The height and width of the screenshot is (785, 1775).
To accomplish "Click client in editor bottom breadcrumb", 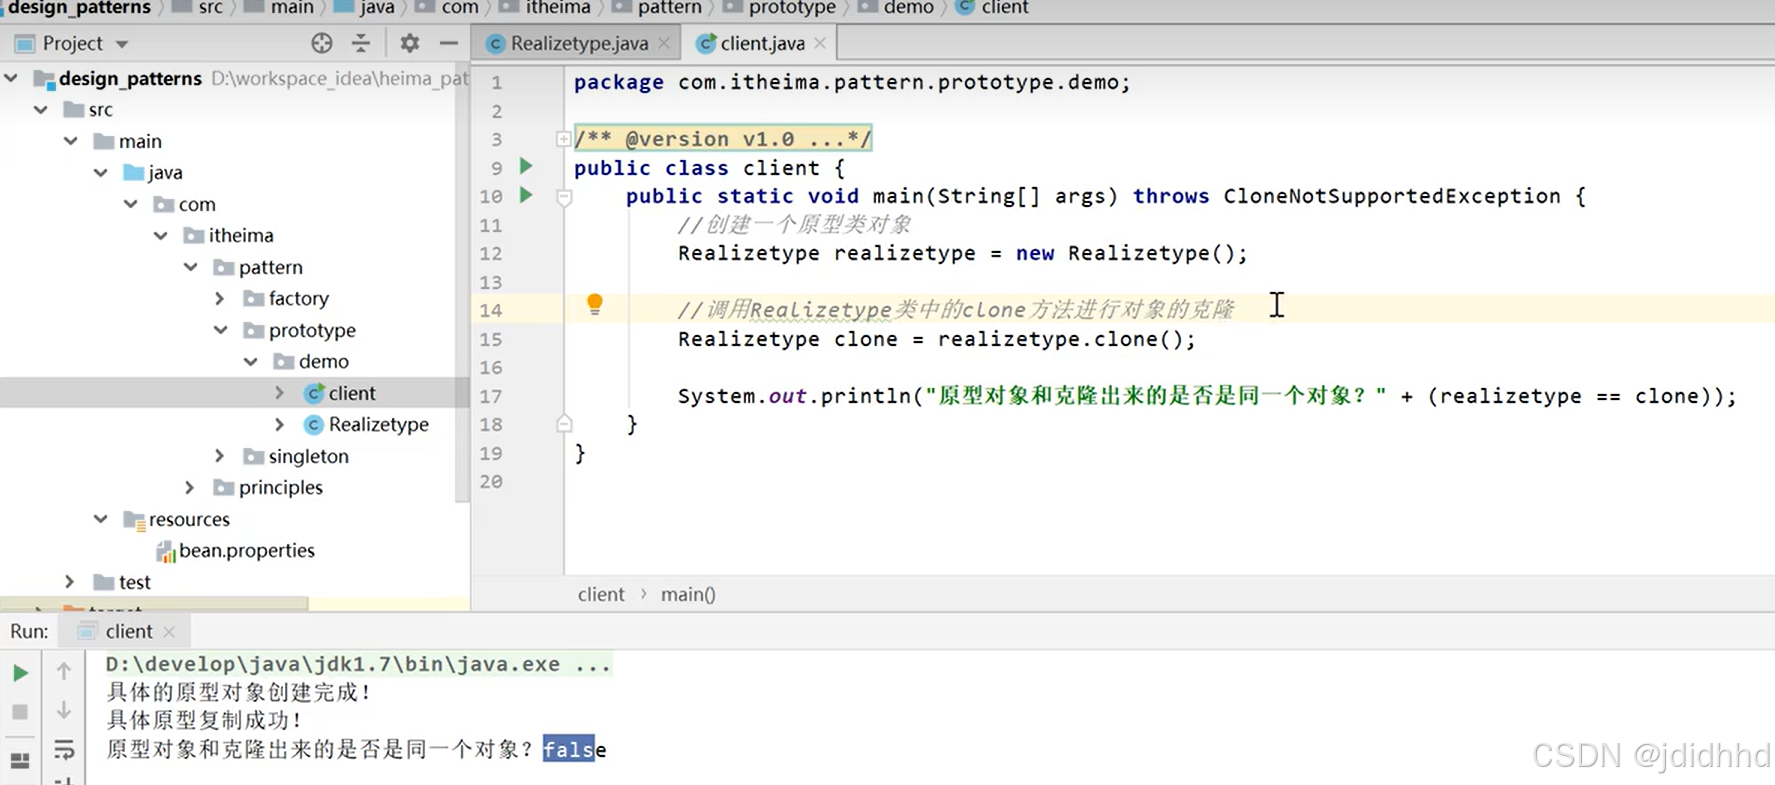I will point(601,594).
